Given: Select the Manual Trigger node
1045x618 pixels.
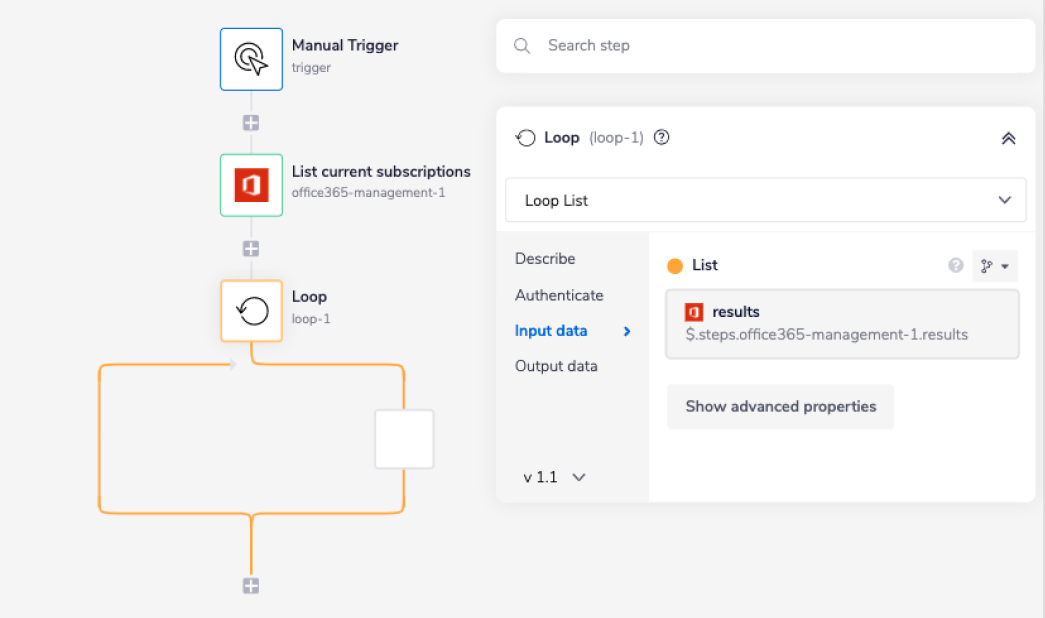Looking at the screenshot, I should click(251, 59).
